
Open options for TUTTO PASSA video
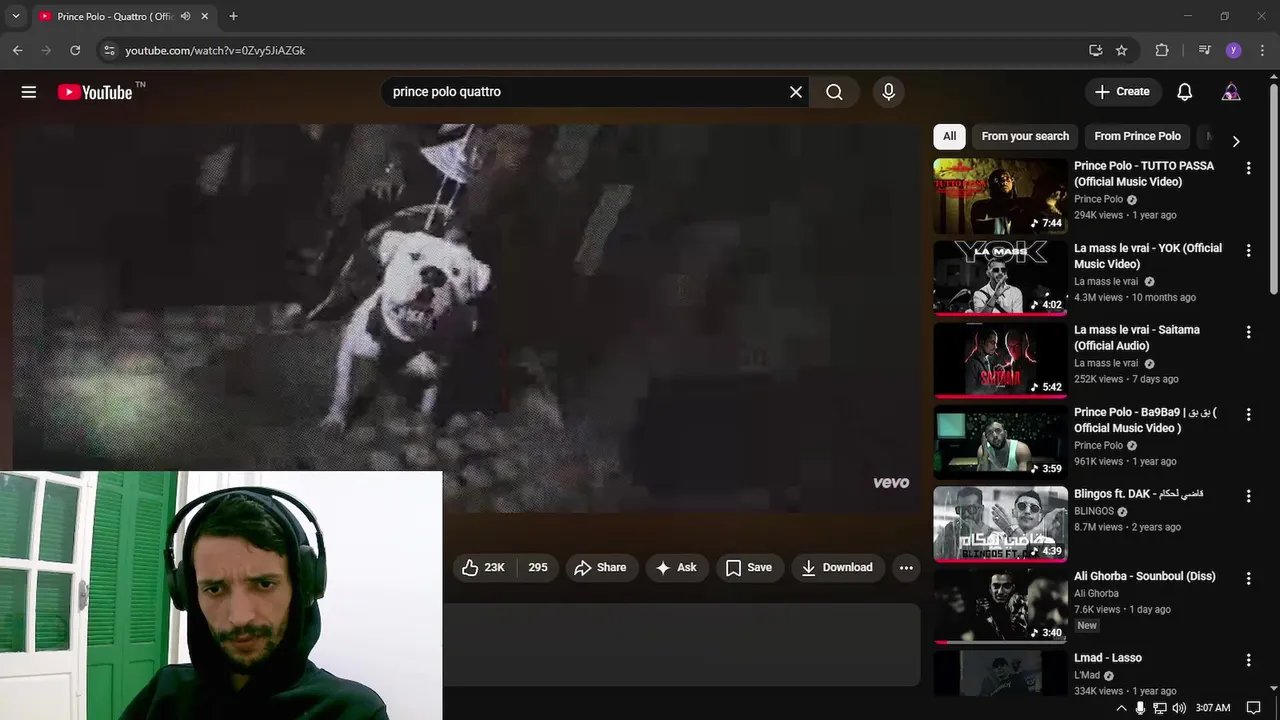click(1248, 168)
